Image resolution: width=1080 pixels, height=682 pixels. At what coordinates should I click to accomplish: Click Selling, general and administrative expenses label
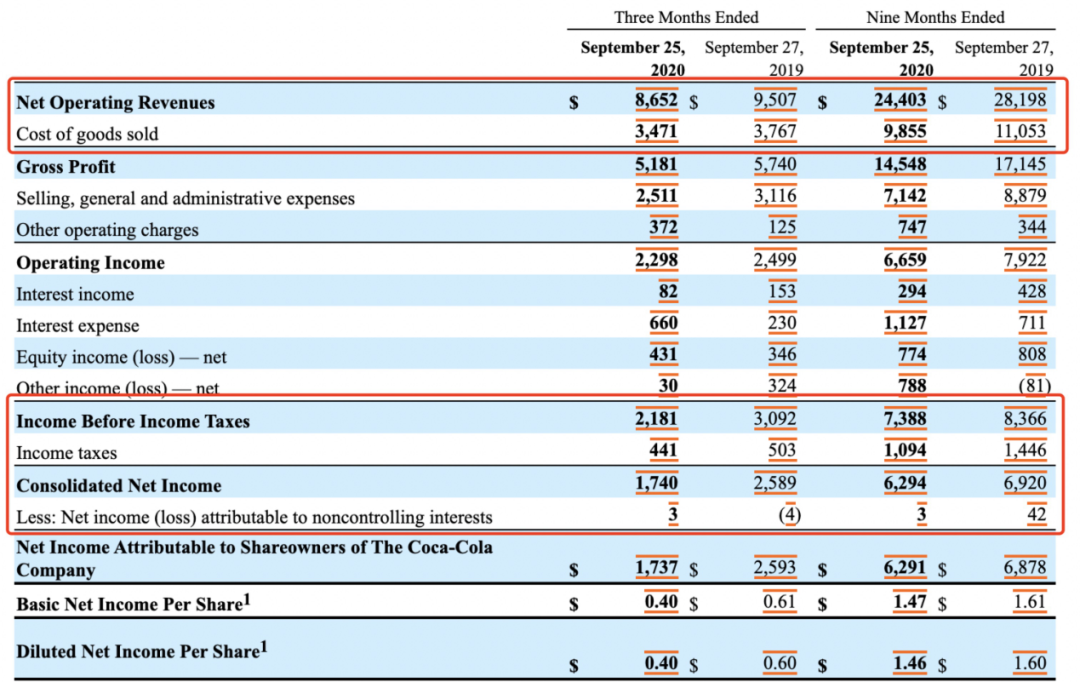(x=185, y=198)
